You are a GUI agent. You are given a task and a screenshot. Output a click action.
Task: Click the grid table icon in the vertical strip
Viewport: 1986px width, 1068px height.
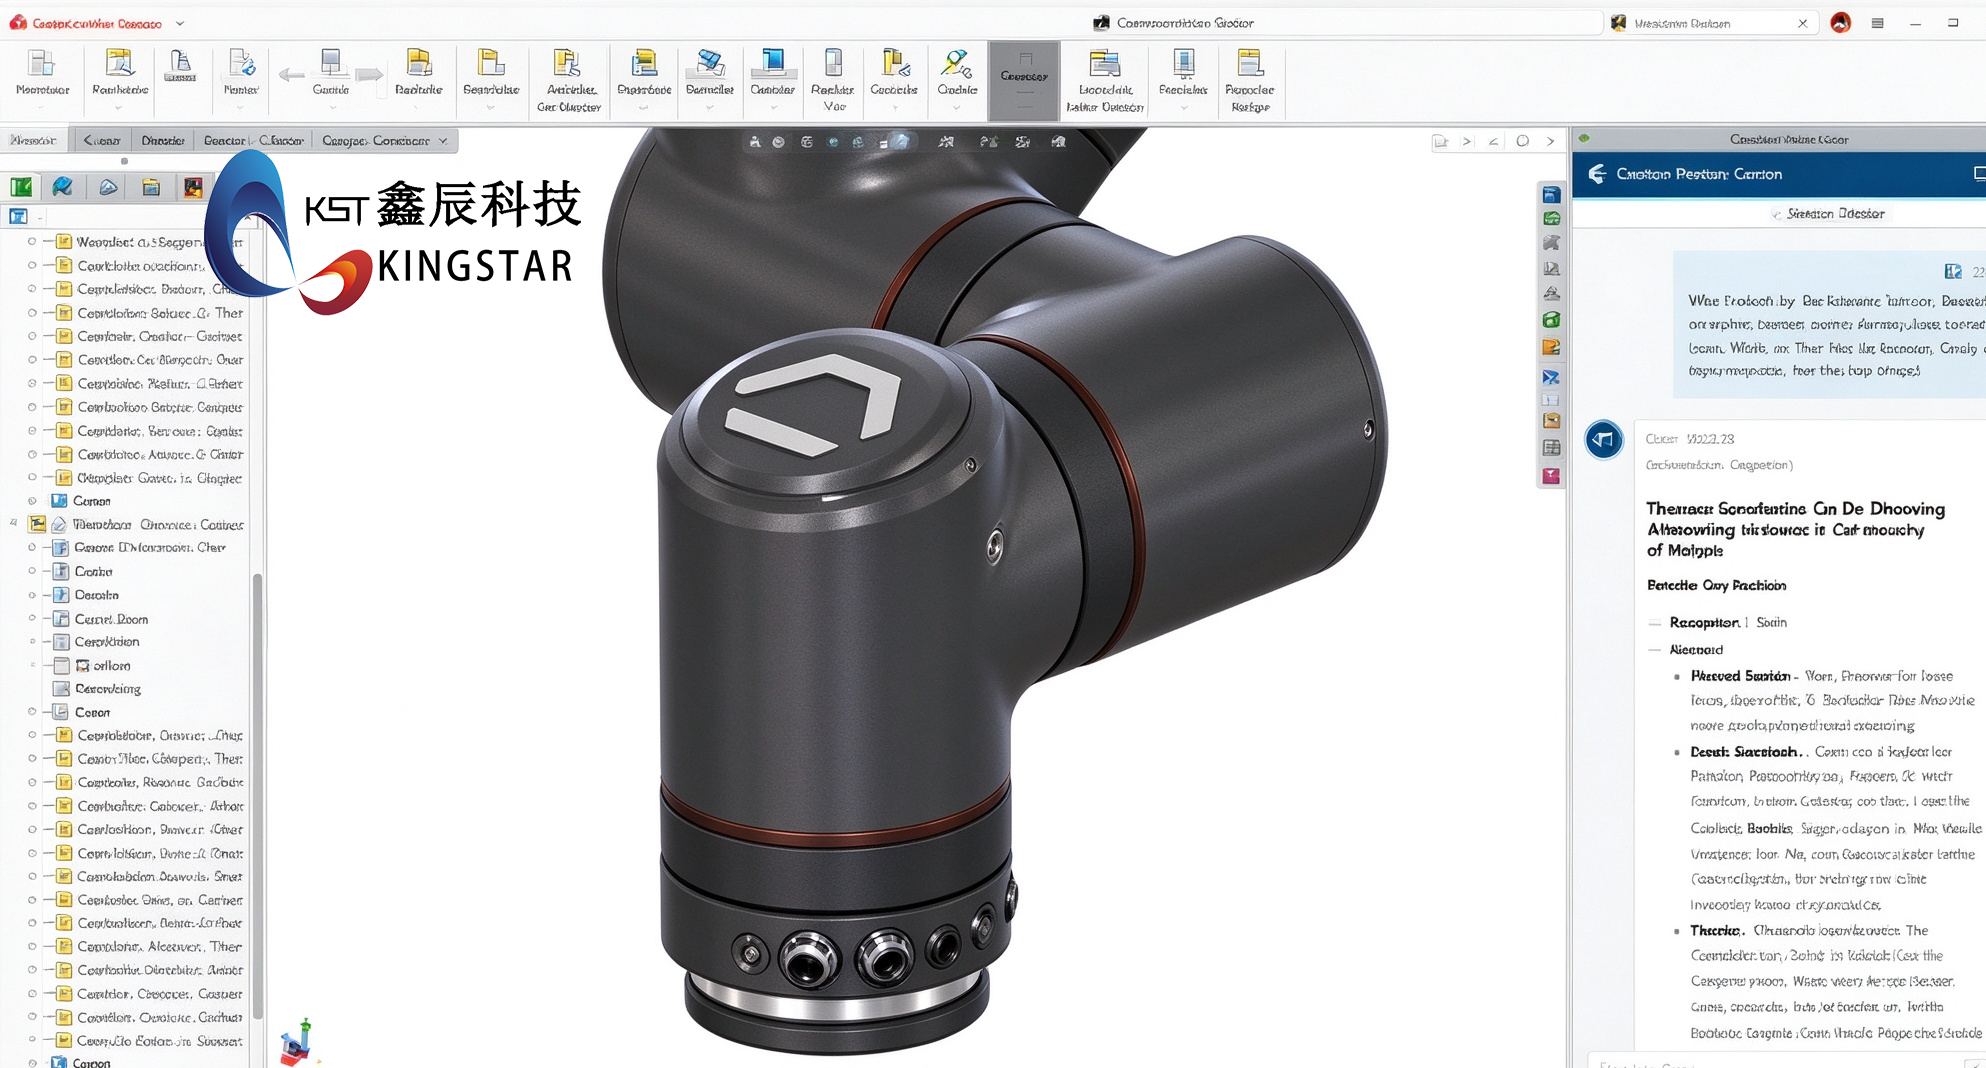coord(1552,448)
